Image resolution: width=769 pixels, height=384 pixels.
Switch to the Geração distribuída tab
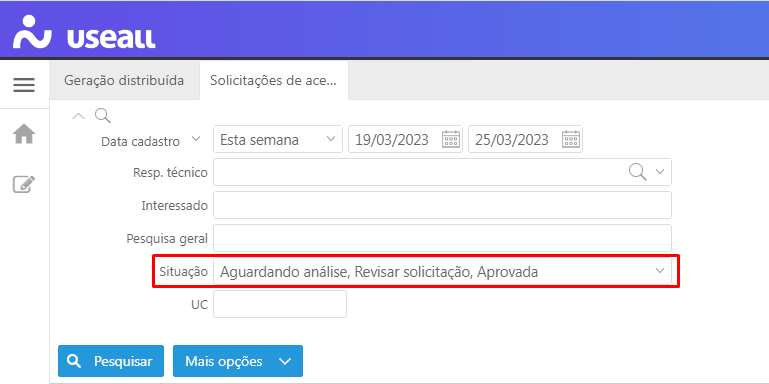coord(124,80)
